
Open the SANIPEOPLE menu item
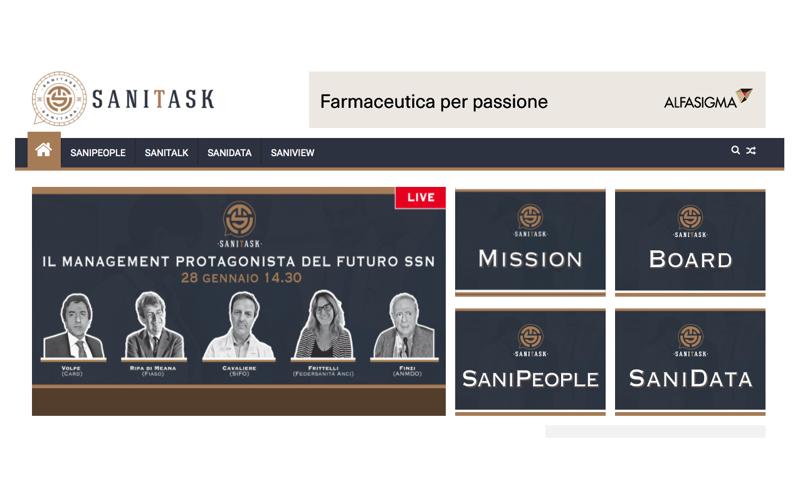(x=98, y=153)
